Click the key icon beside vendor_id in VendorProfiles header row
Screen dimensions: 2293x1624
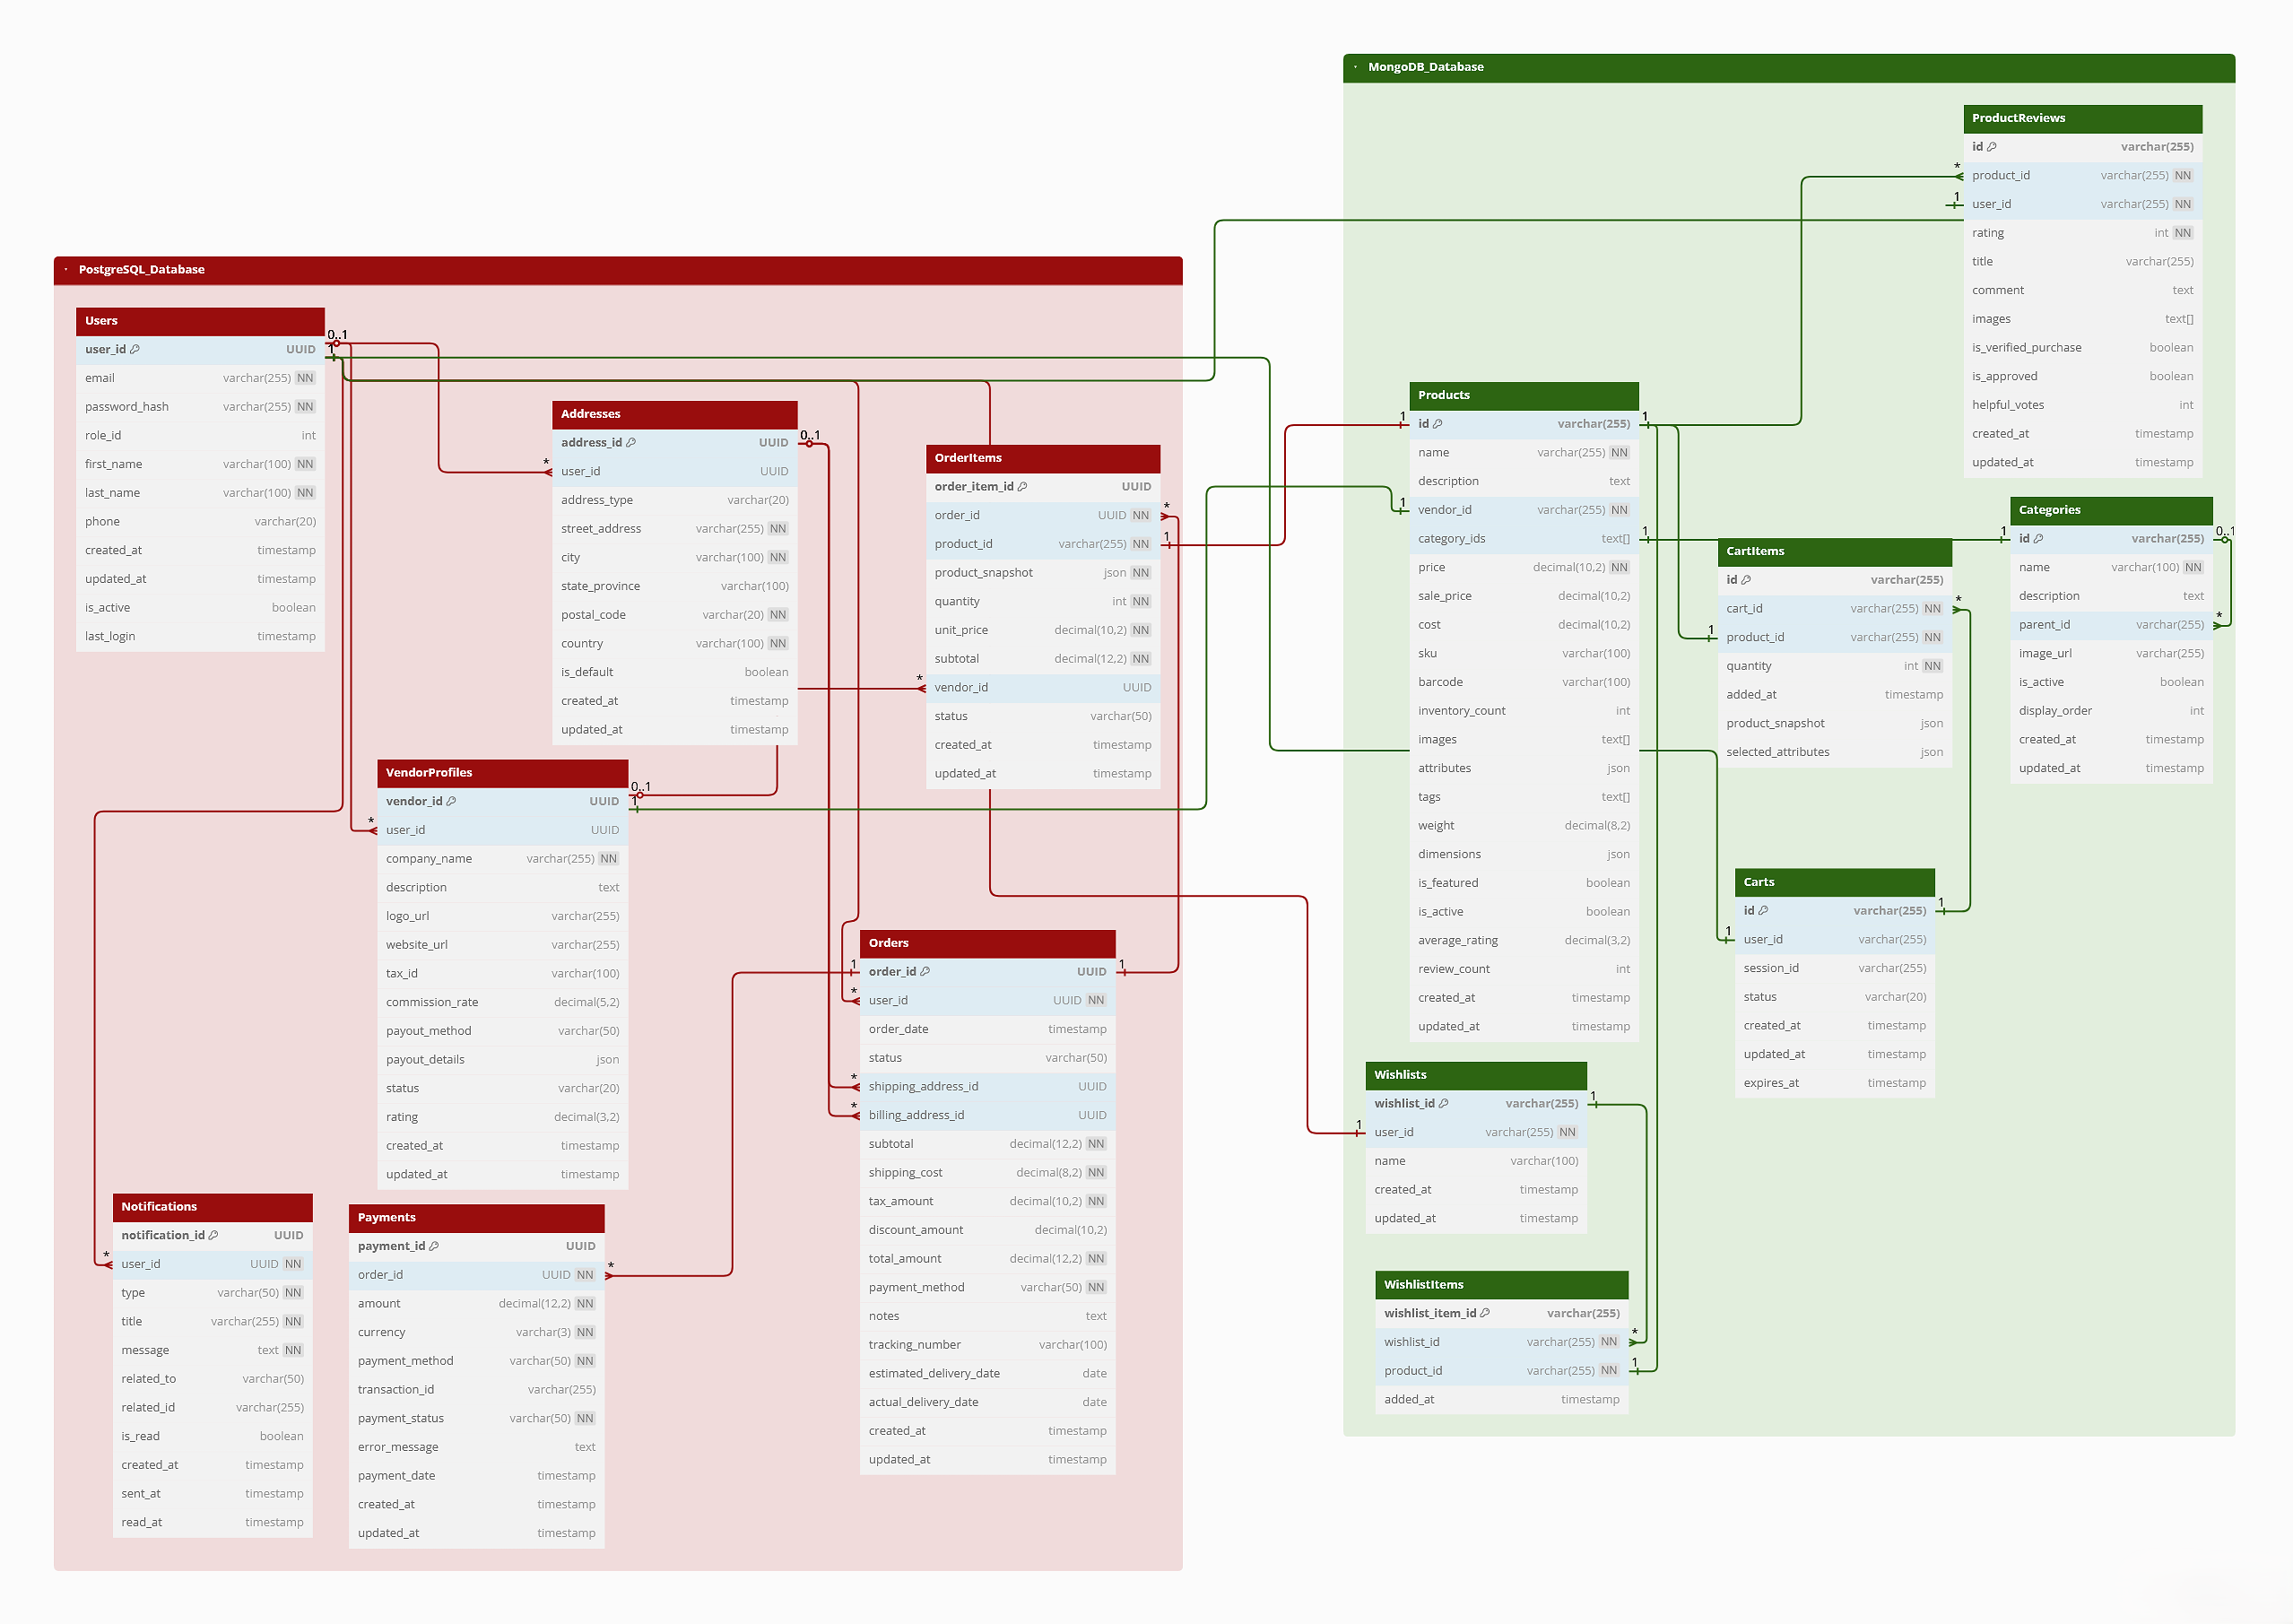(451, 801)
